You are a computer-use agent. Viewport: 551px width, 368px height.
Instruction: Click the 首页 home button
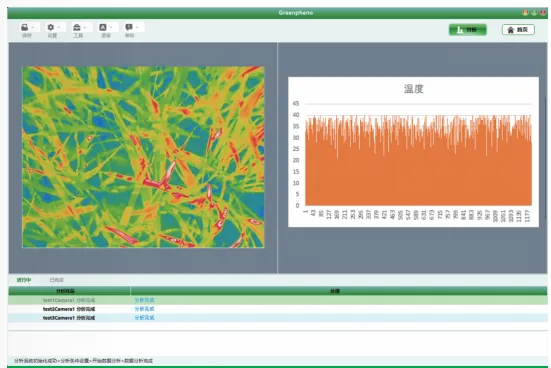518,30
